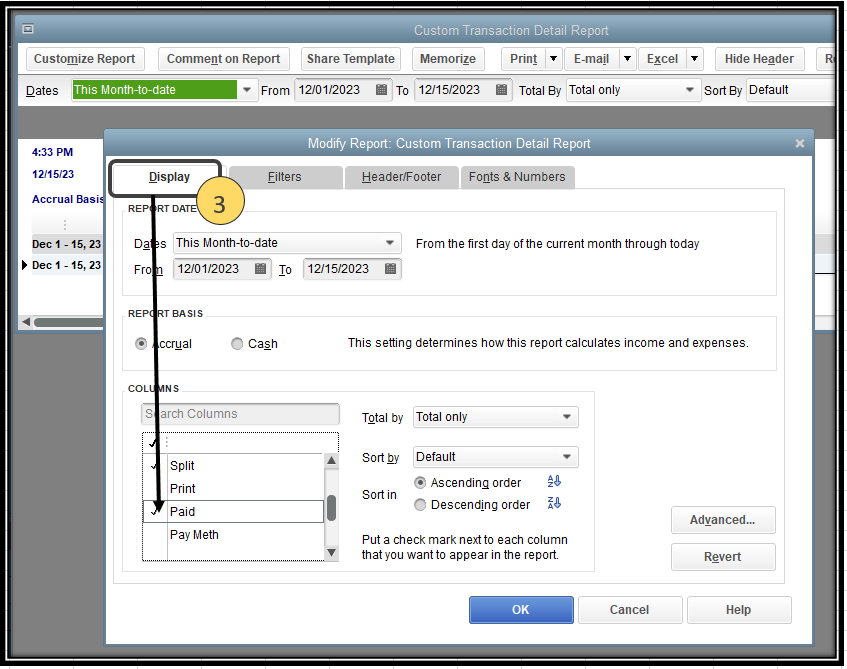Open Help for Modify Report
Image resolution: width=847 pixels, height=669 pixels.
click(x=738, y=610)
